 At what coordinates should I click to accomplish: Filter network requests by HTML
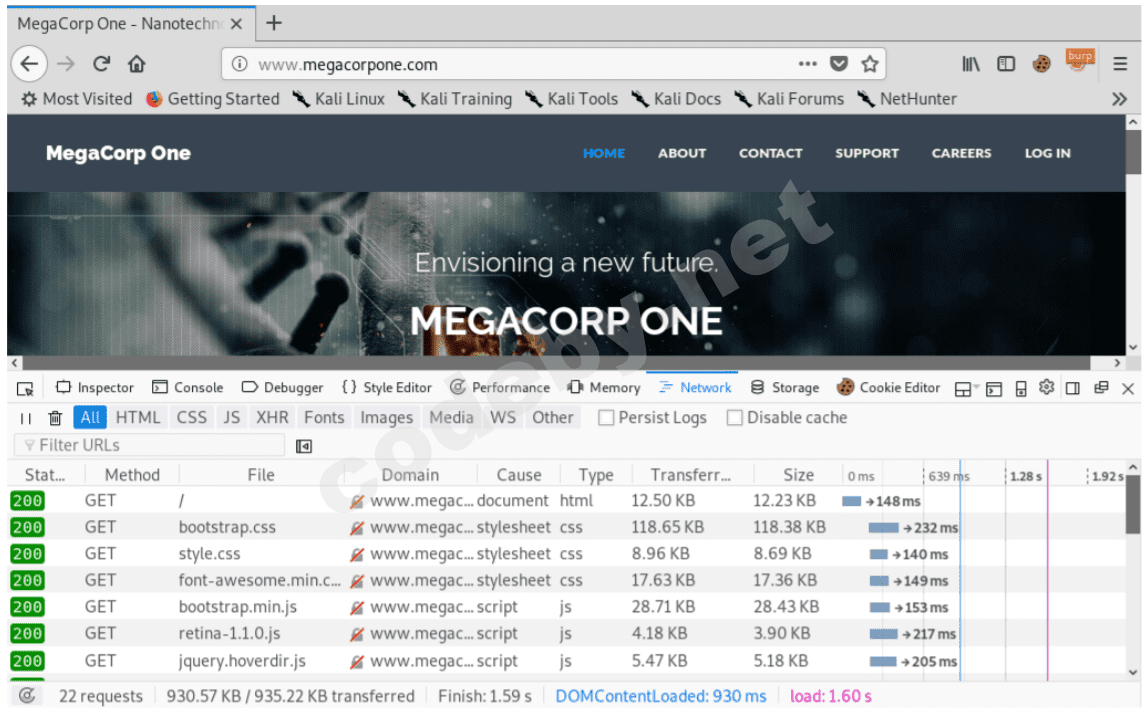tap(138, 418)
